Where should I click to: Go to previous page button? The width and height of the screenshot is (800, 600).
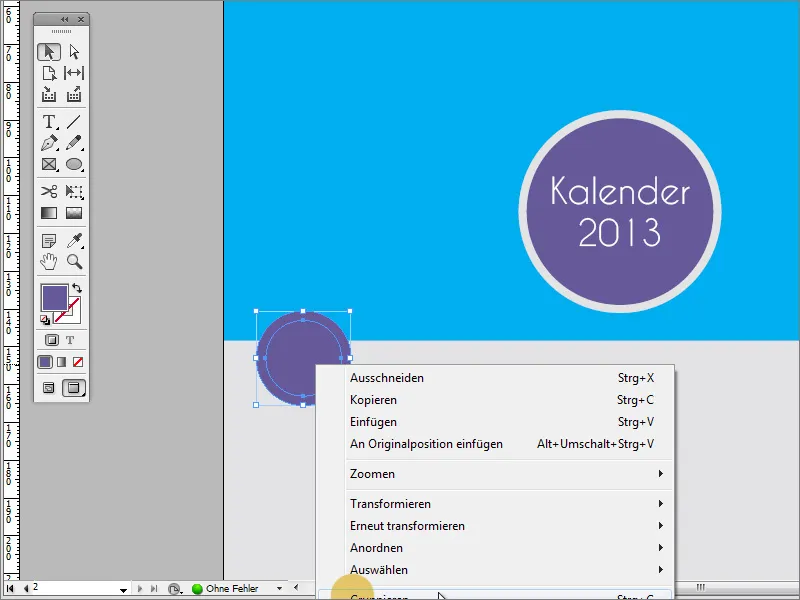click(26, 588)
